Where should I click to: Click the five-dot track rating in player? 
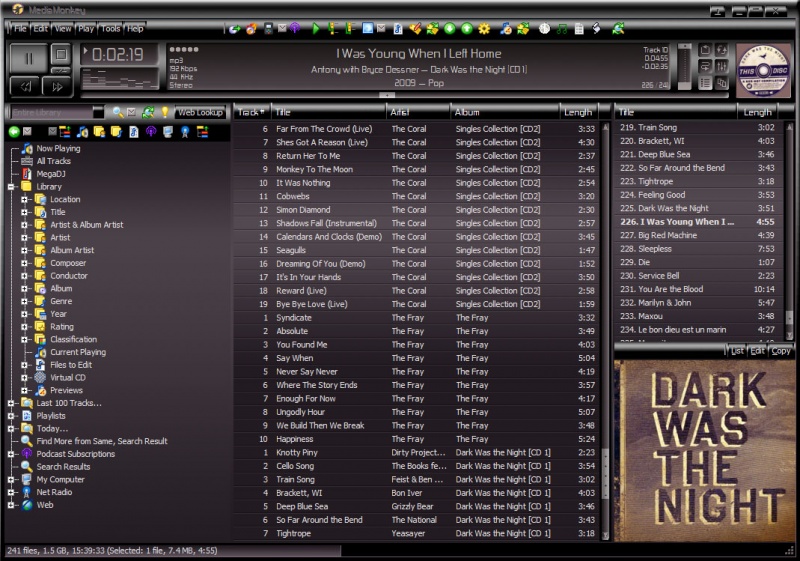pos(184,49)
